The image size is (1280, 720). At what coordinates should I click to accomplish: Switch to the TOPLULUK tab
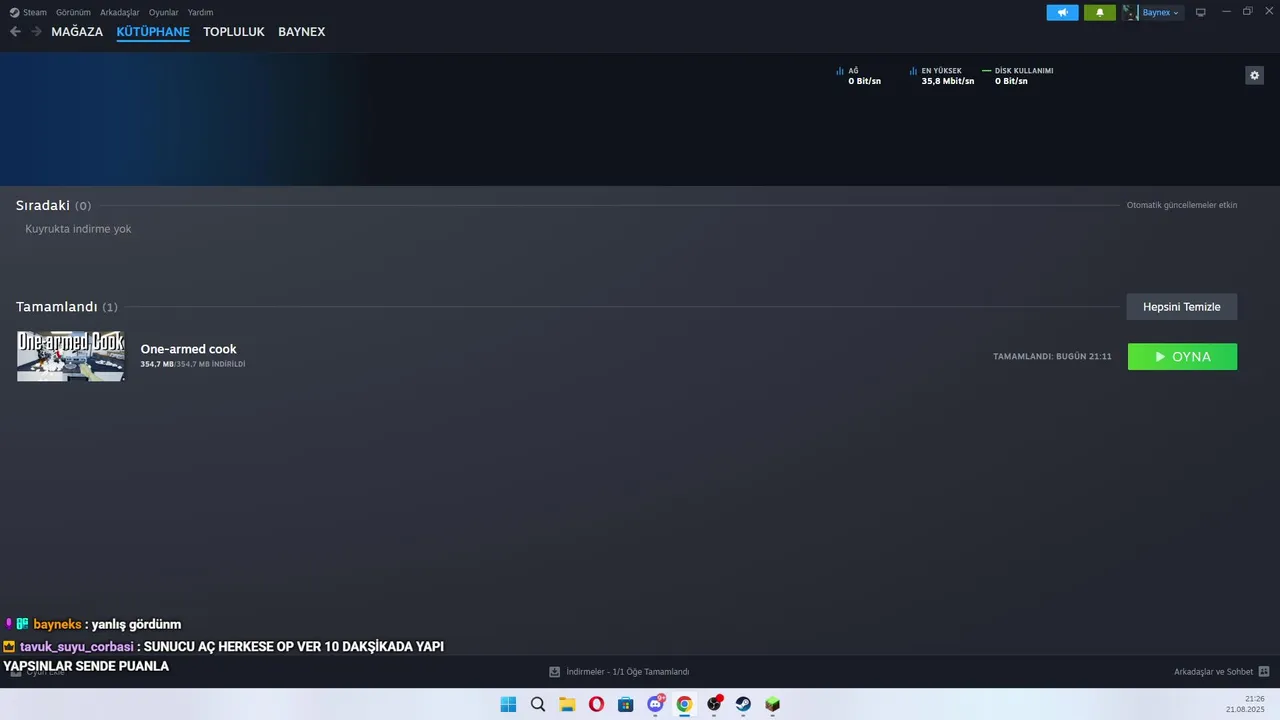pyautogui.click(x=234, y=32)
